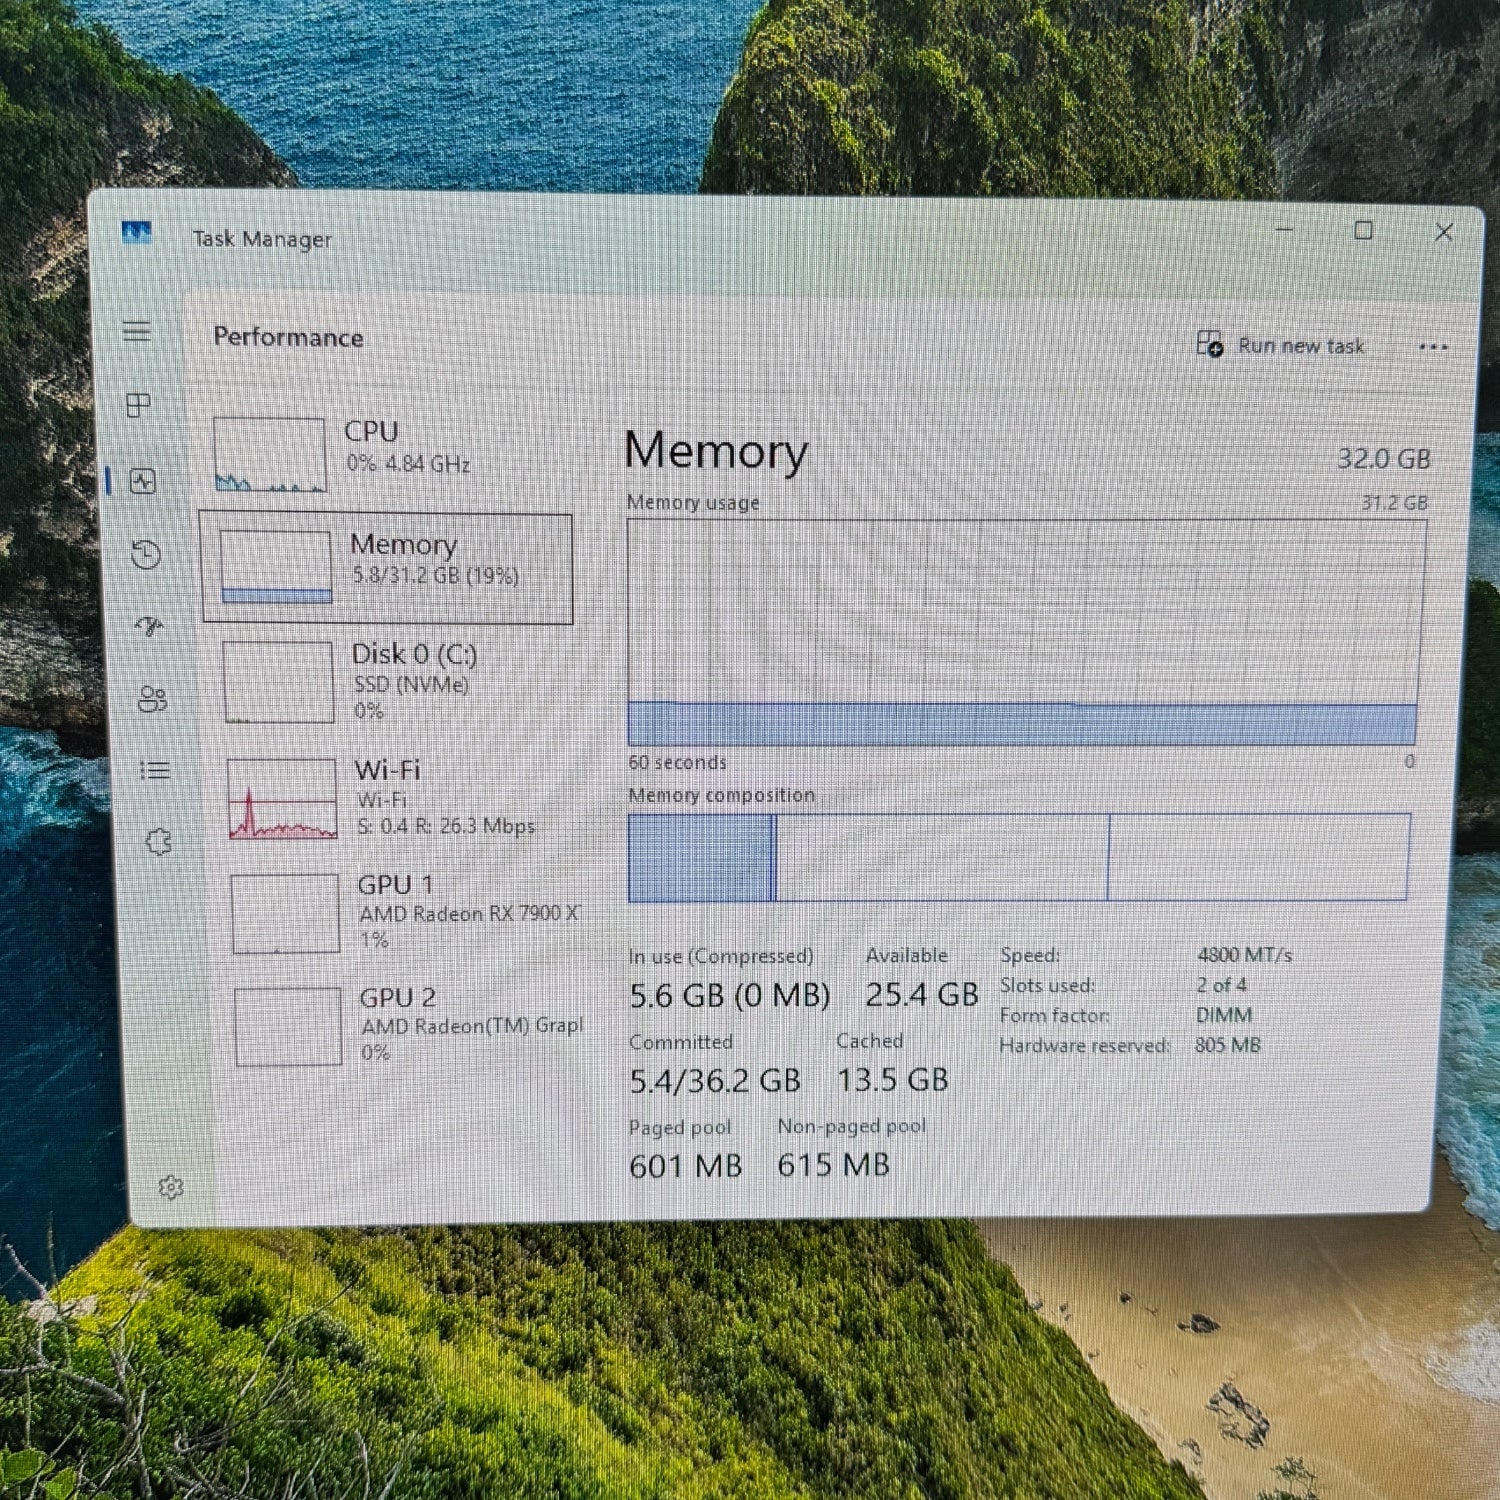Image resolution: width=1500 pixels, height=1500 pixels.
Task: Open the Details list page icon
Action: pyautogui.click(x=155, y=770)
